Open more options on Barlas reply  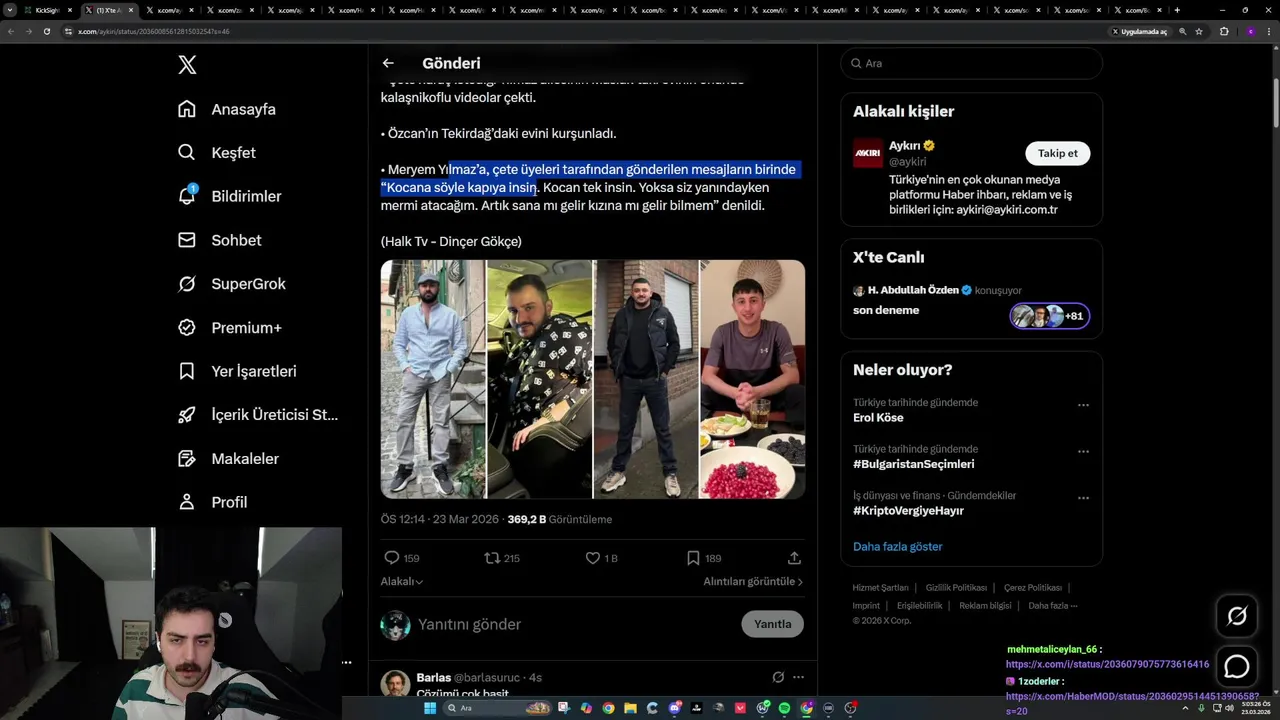coord(798,677)
